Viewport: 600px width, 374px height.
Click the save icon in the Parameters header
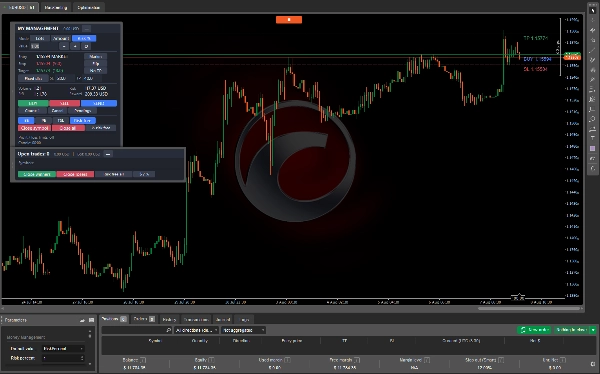click(91, 320)
